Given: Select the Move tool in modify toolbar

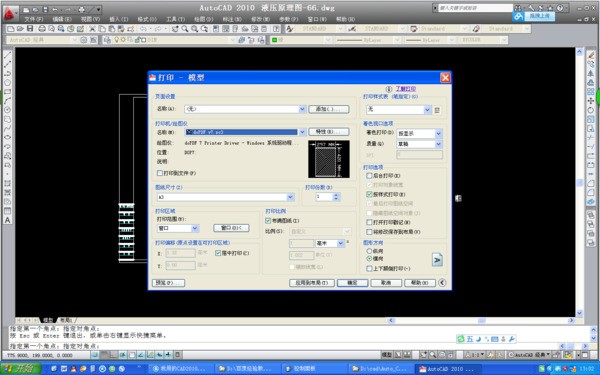Looking at the screenshot, I should [x=591, y=101].
